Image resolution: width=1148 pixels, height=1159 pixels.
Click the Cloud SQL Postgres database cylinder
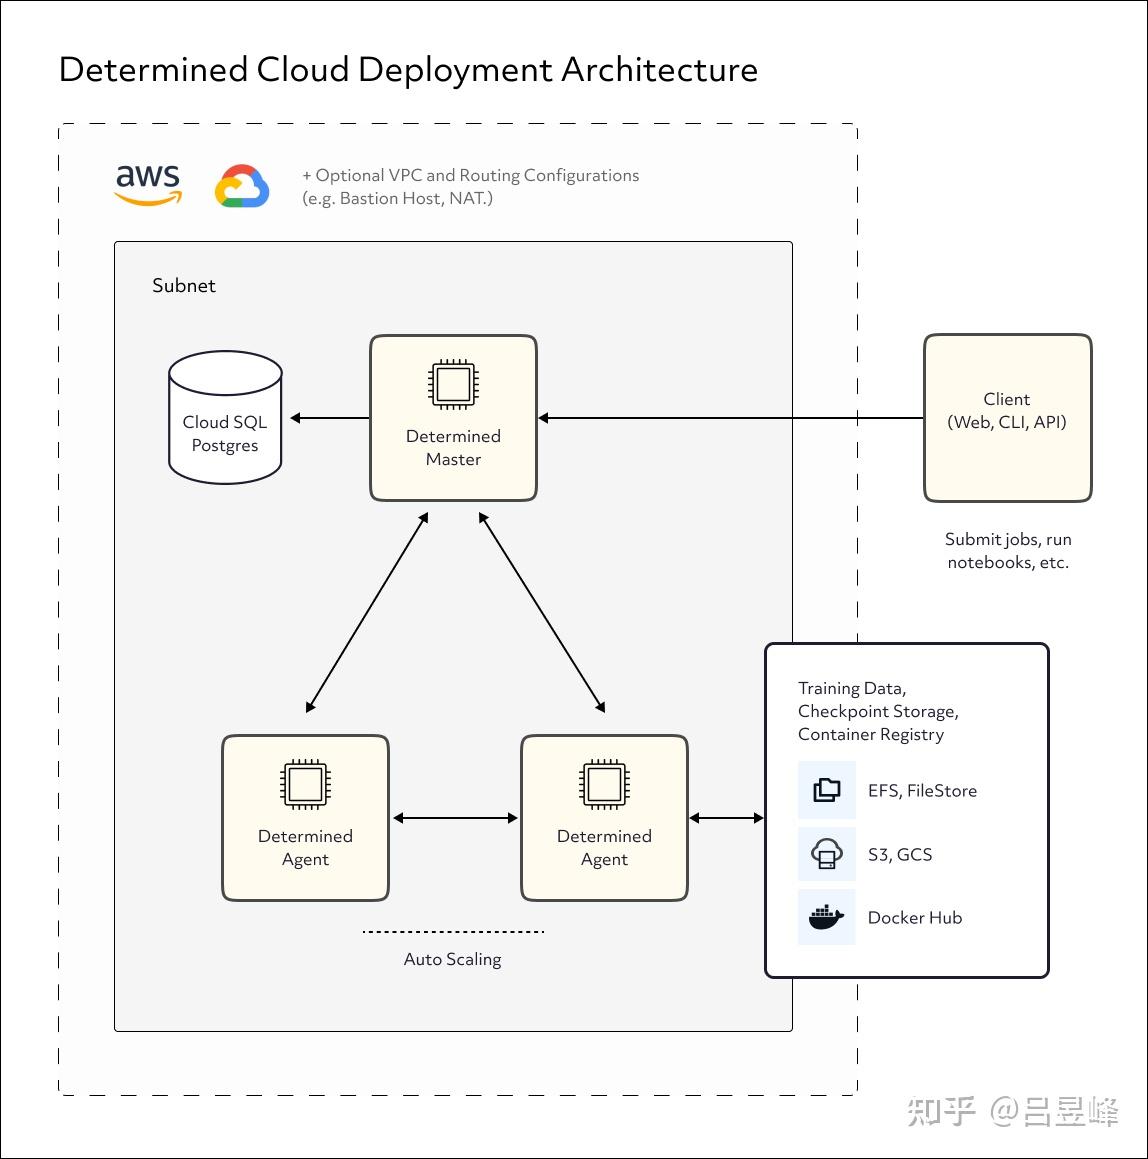pyautogui.click(x=225, y=418)
